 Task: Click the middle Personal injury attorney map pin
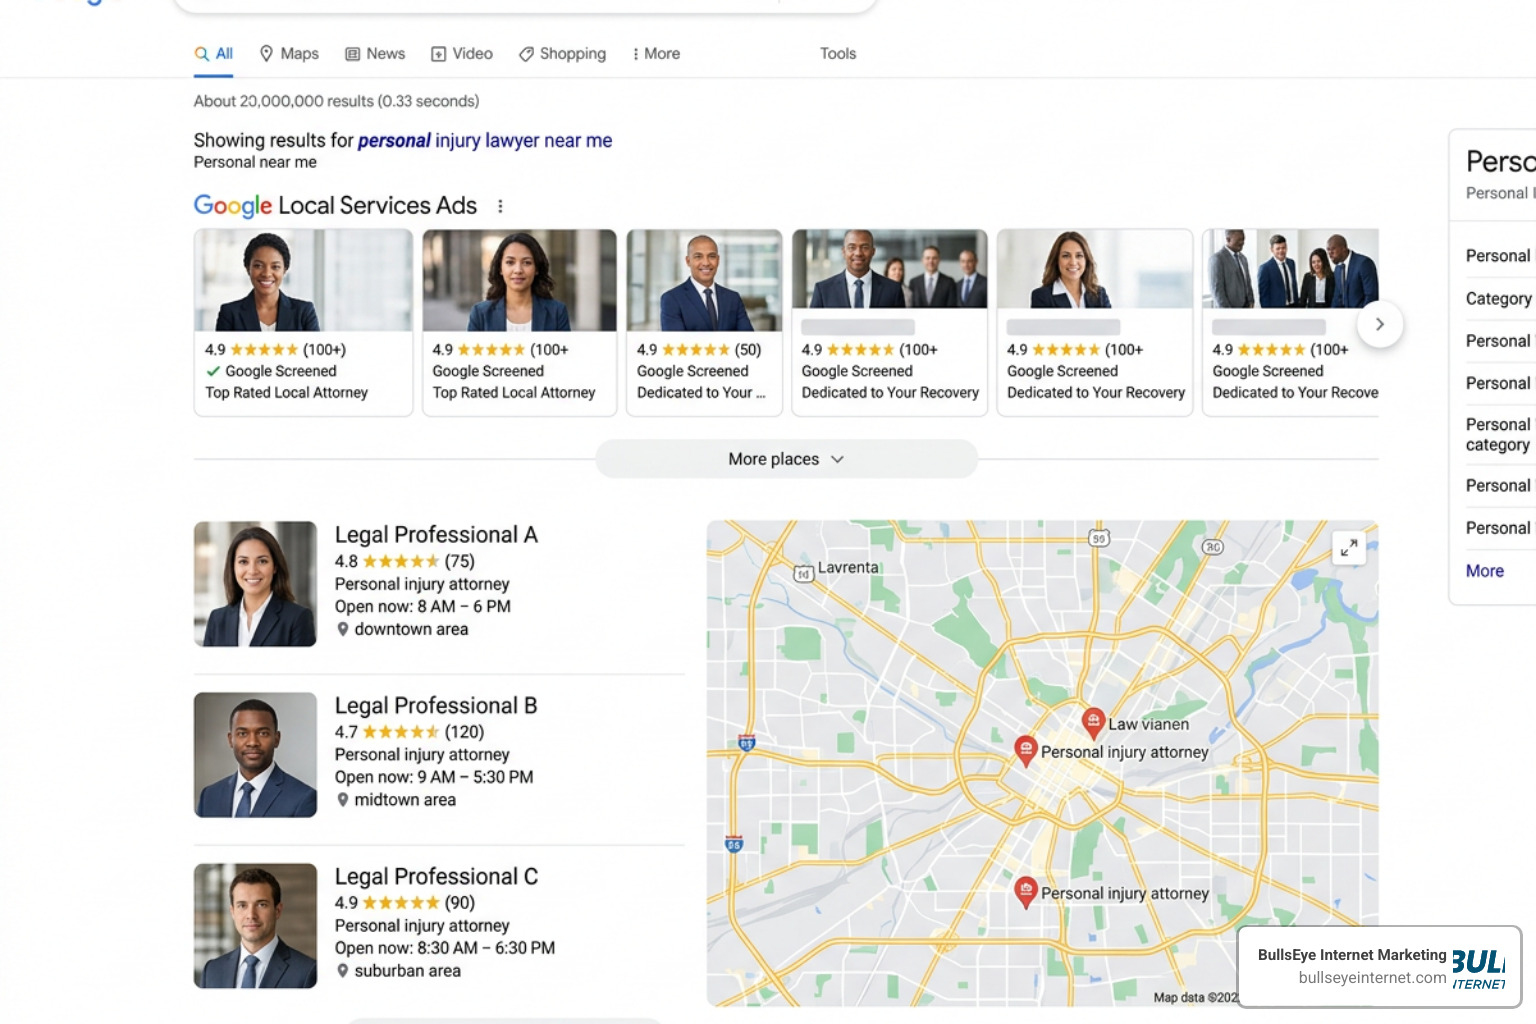(1025, 750)
